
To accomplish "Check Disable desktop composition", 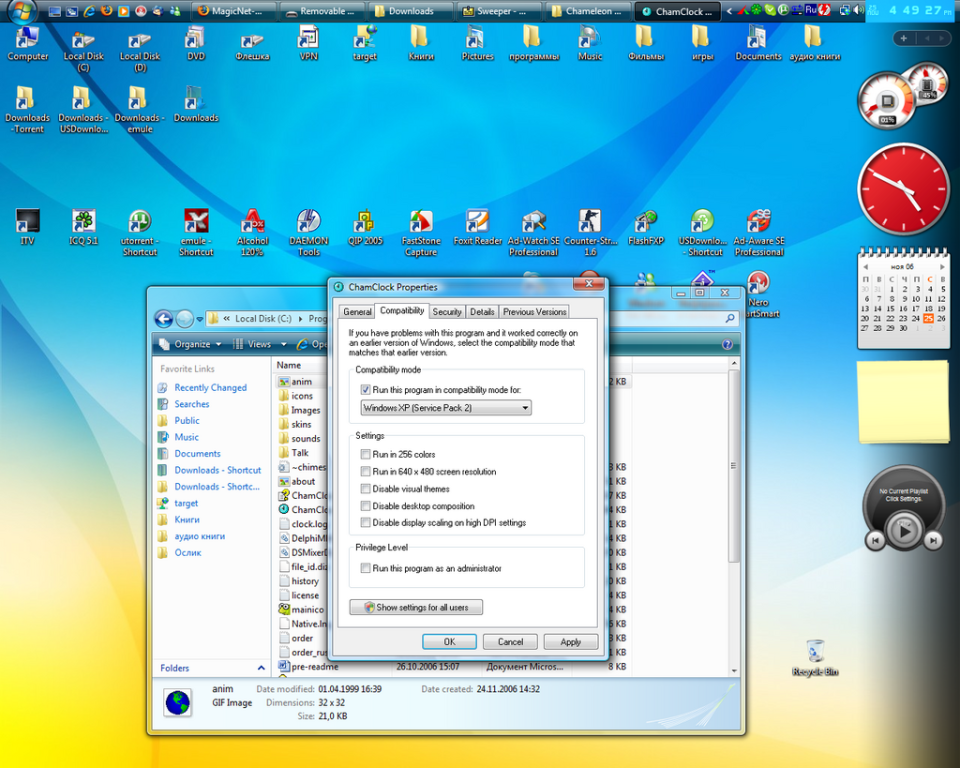I will [x=366, y=506].
